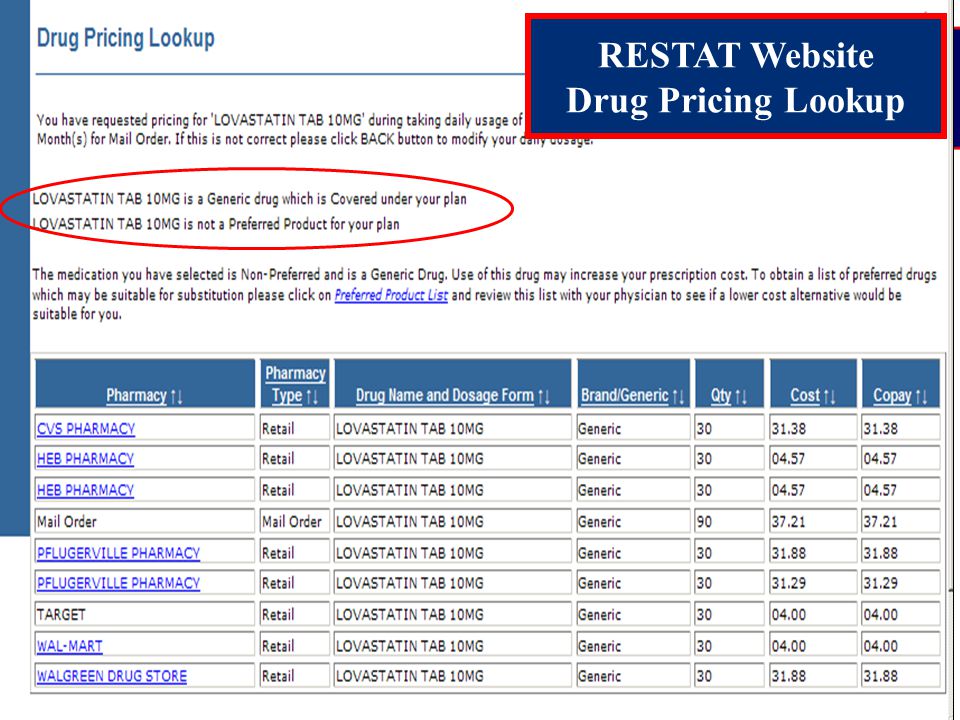This screenshot has height=720, width=960.
Task: Click the Pharmacy Type column header text
Action: pyautogui.click(x=295, y=384)
